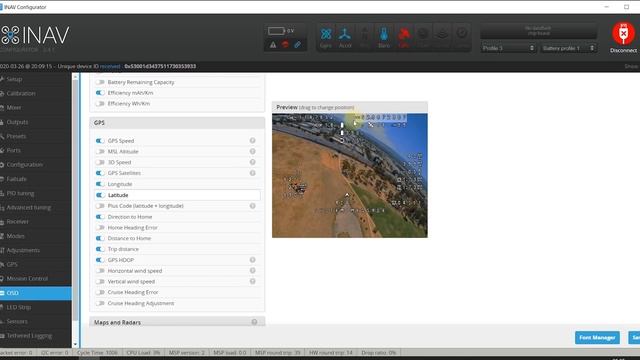This screenshot has height=360, width=640.
Task: Select the Modes tab
Action: tap(36, 236)
